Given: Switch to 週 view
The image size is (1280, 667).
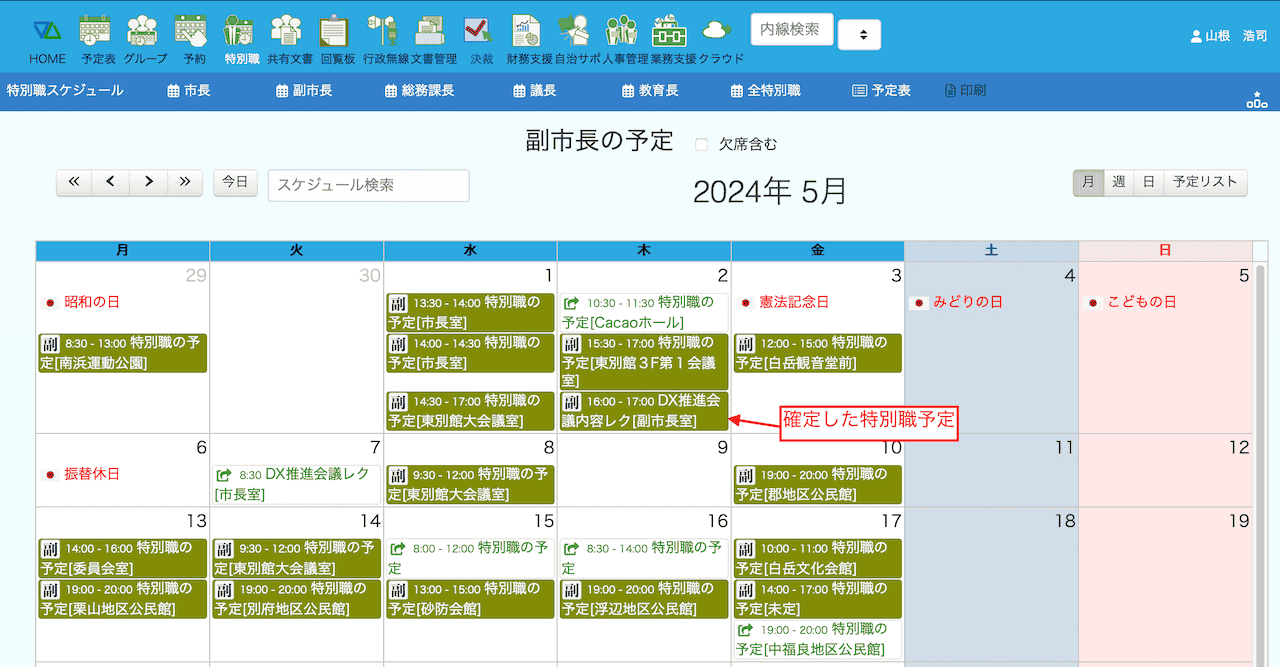Looking at the screenshot, I should tap(1118, 182).
